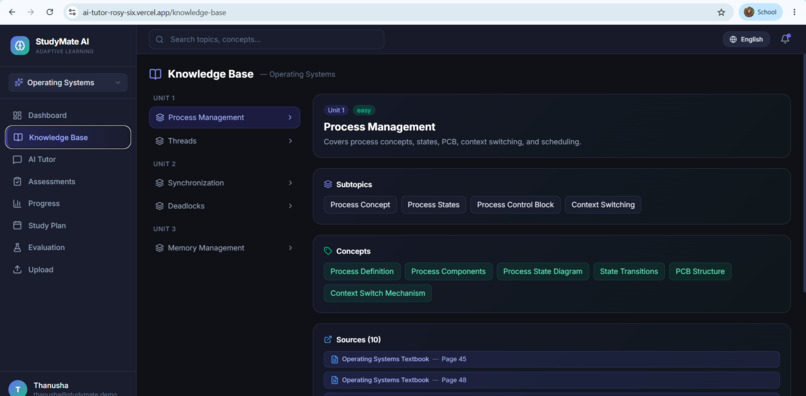Click the AI Tutor chat bubble icon
This screenshot has width=806, height=396.
(17, 159)
